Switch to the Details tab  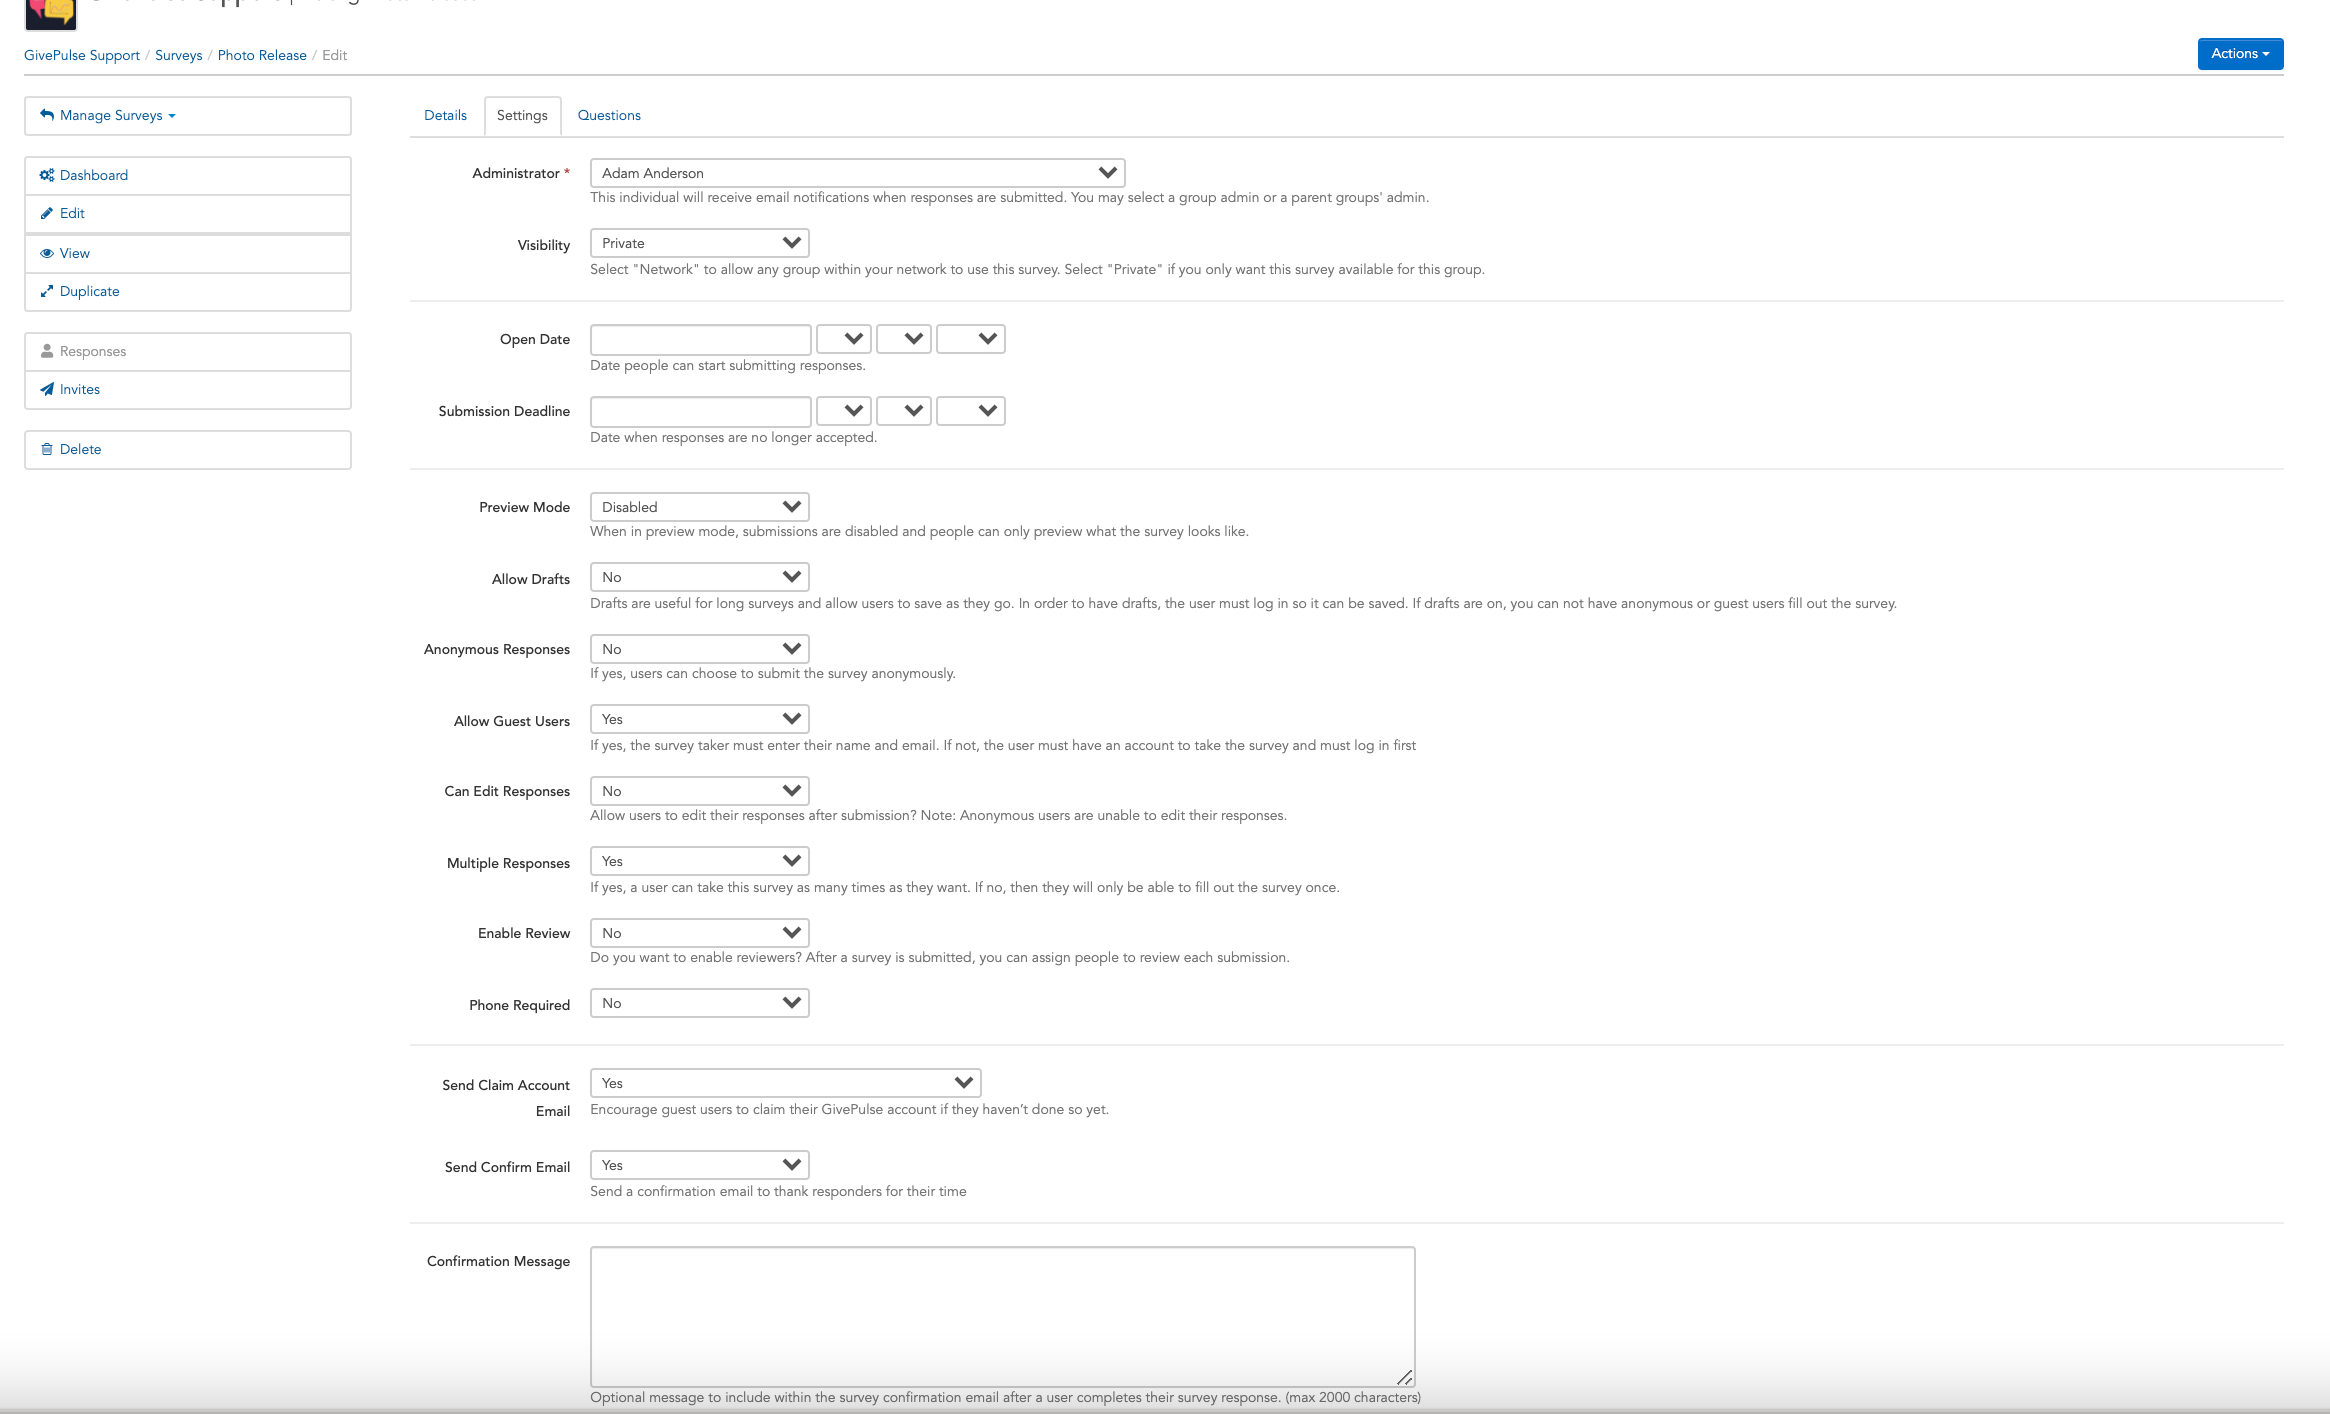(x=445, y=115)
